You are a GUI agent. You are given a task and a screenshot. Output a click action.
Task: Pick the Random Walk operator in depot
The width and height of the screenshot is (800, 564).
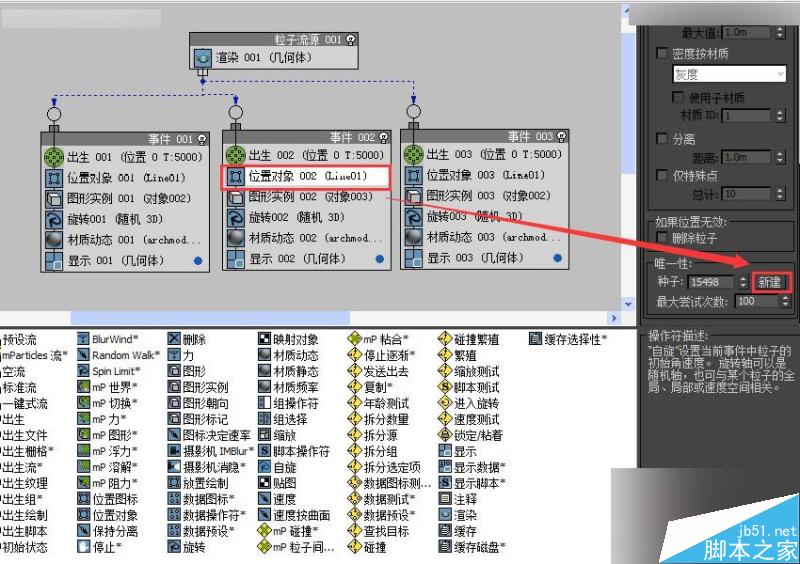click(x=118, y=355)
